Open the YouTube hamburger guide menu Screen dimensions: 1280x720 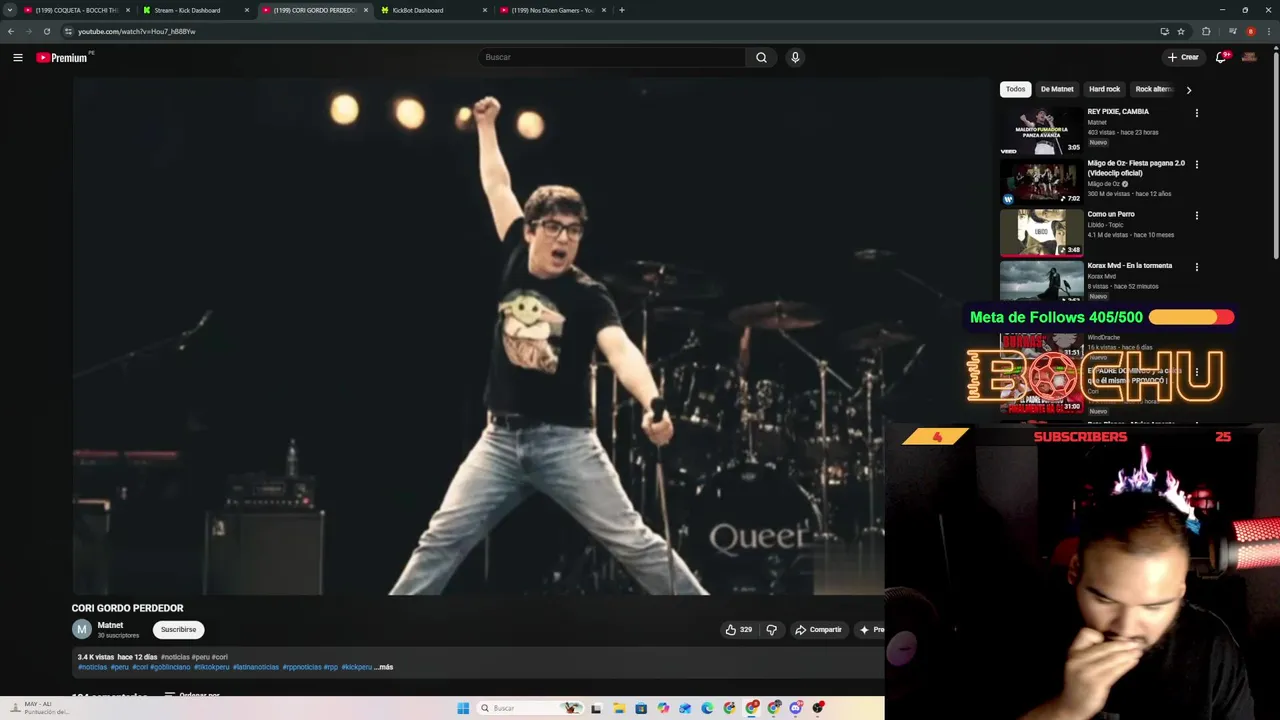click(x=18, y=57)
